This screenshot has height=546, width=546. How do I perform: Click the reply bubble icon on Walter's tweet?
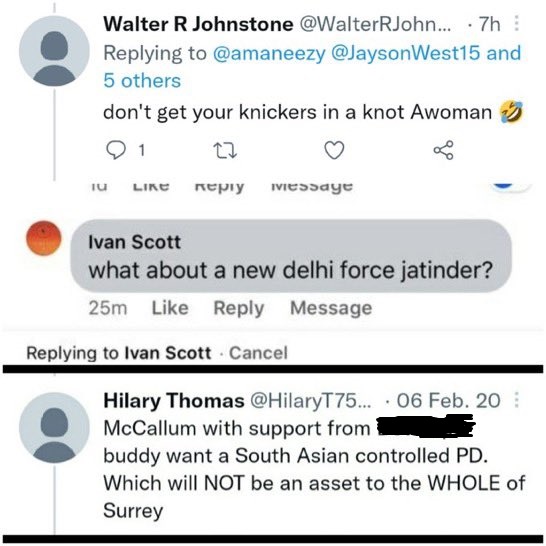[116, 150]
